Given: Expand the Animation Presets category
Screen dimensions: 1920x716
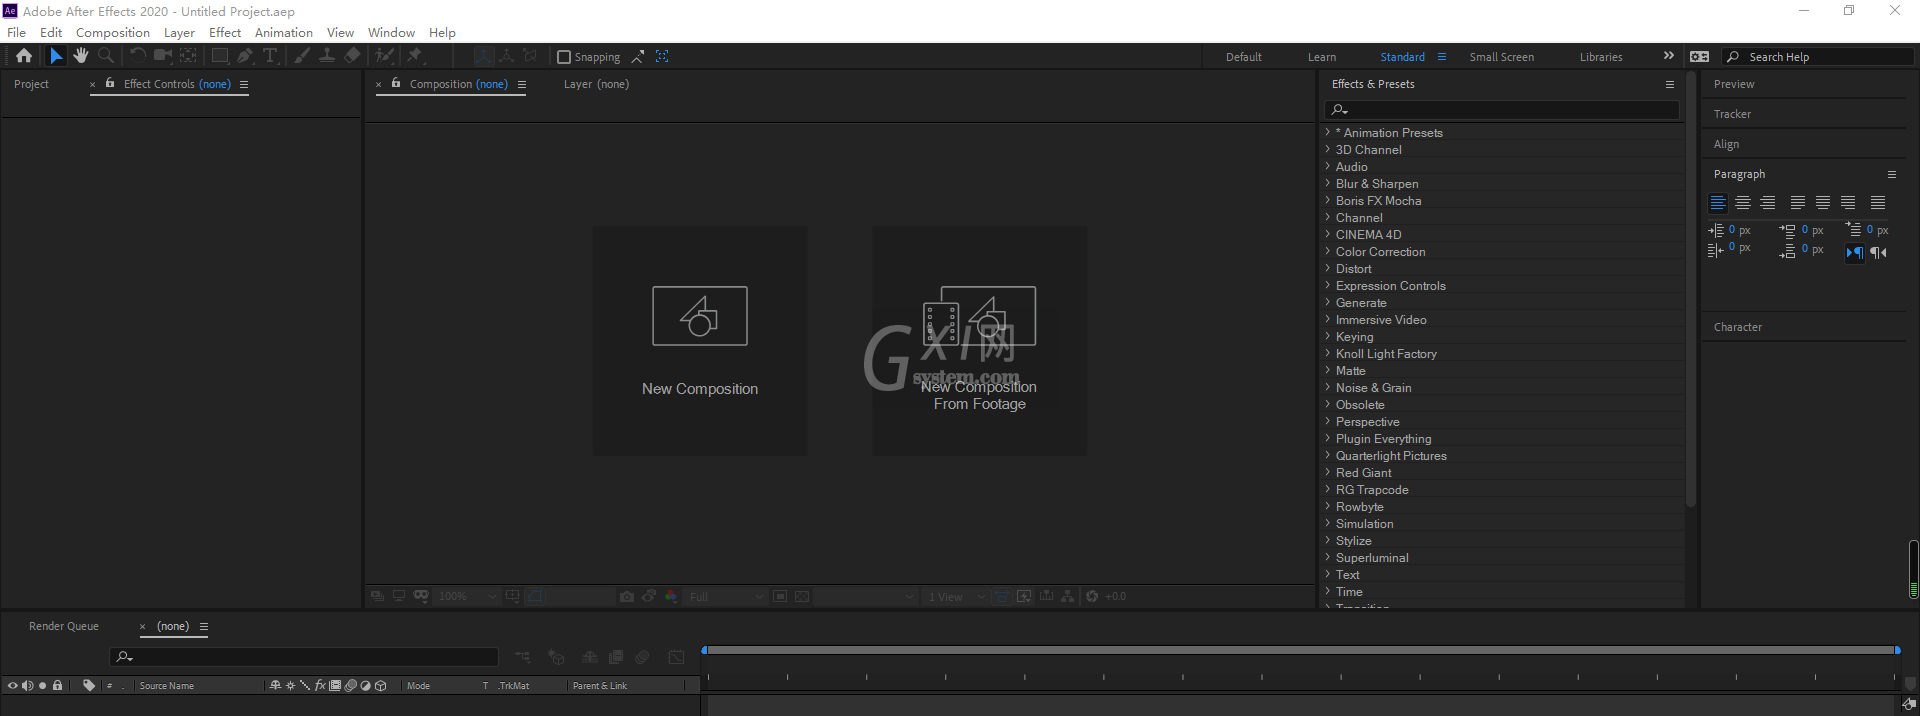Looking at the screenshot, I should 1328,132.
